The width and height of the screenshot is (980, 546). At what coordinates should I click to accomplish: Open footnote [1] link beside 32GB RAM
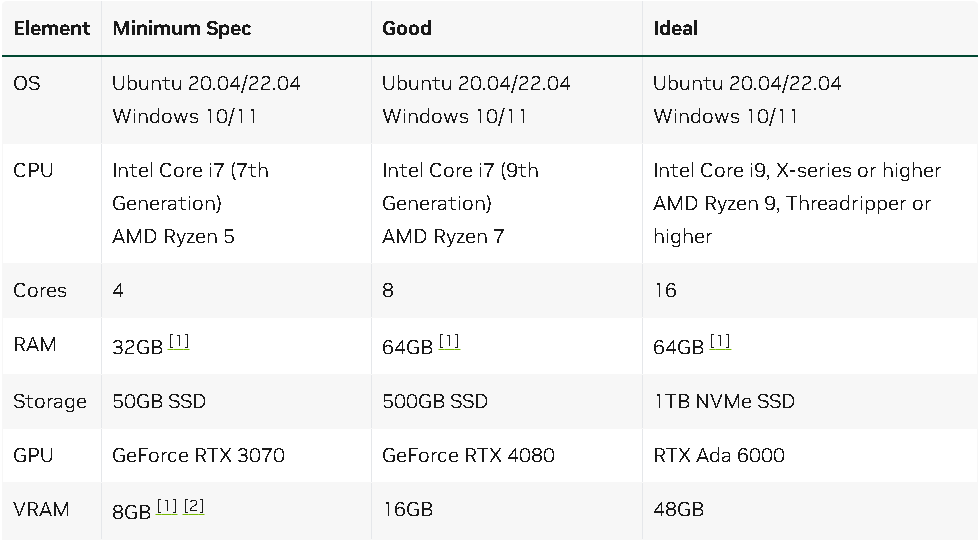tap(179, 342)
